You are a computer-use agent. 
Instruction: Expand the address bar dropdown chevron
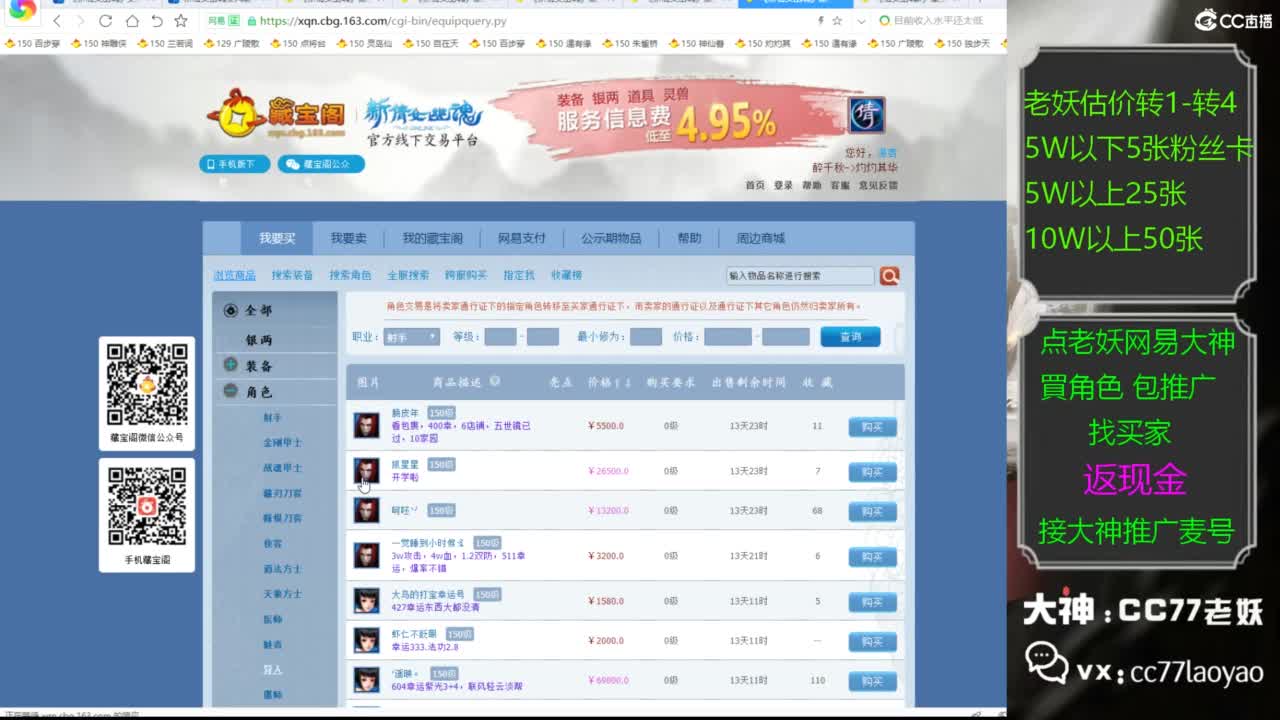pos(862,21)
